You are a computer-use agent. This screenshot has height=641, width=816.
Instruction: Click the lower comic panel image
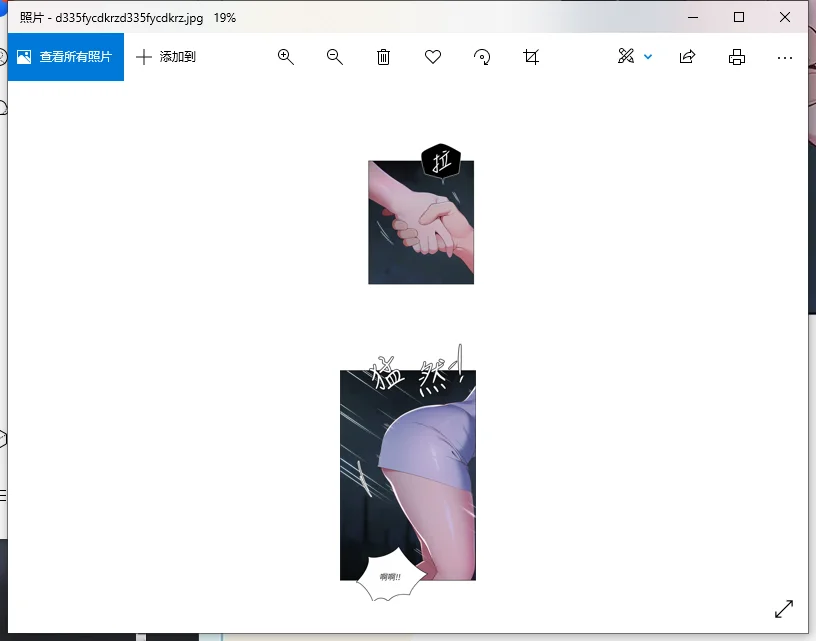pos(408,475)
